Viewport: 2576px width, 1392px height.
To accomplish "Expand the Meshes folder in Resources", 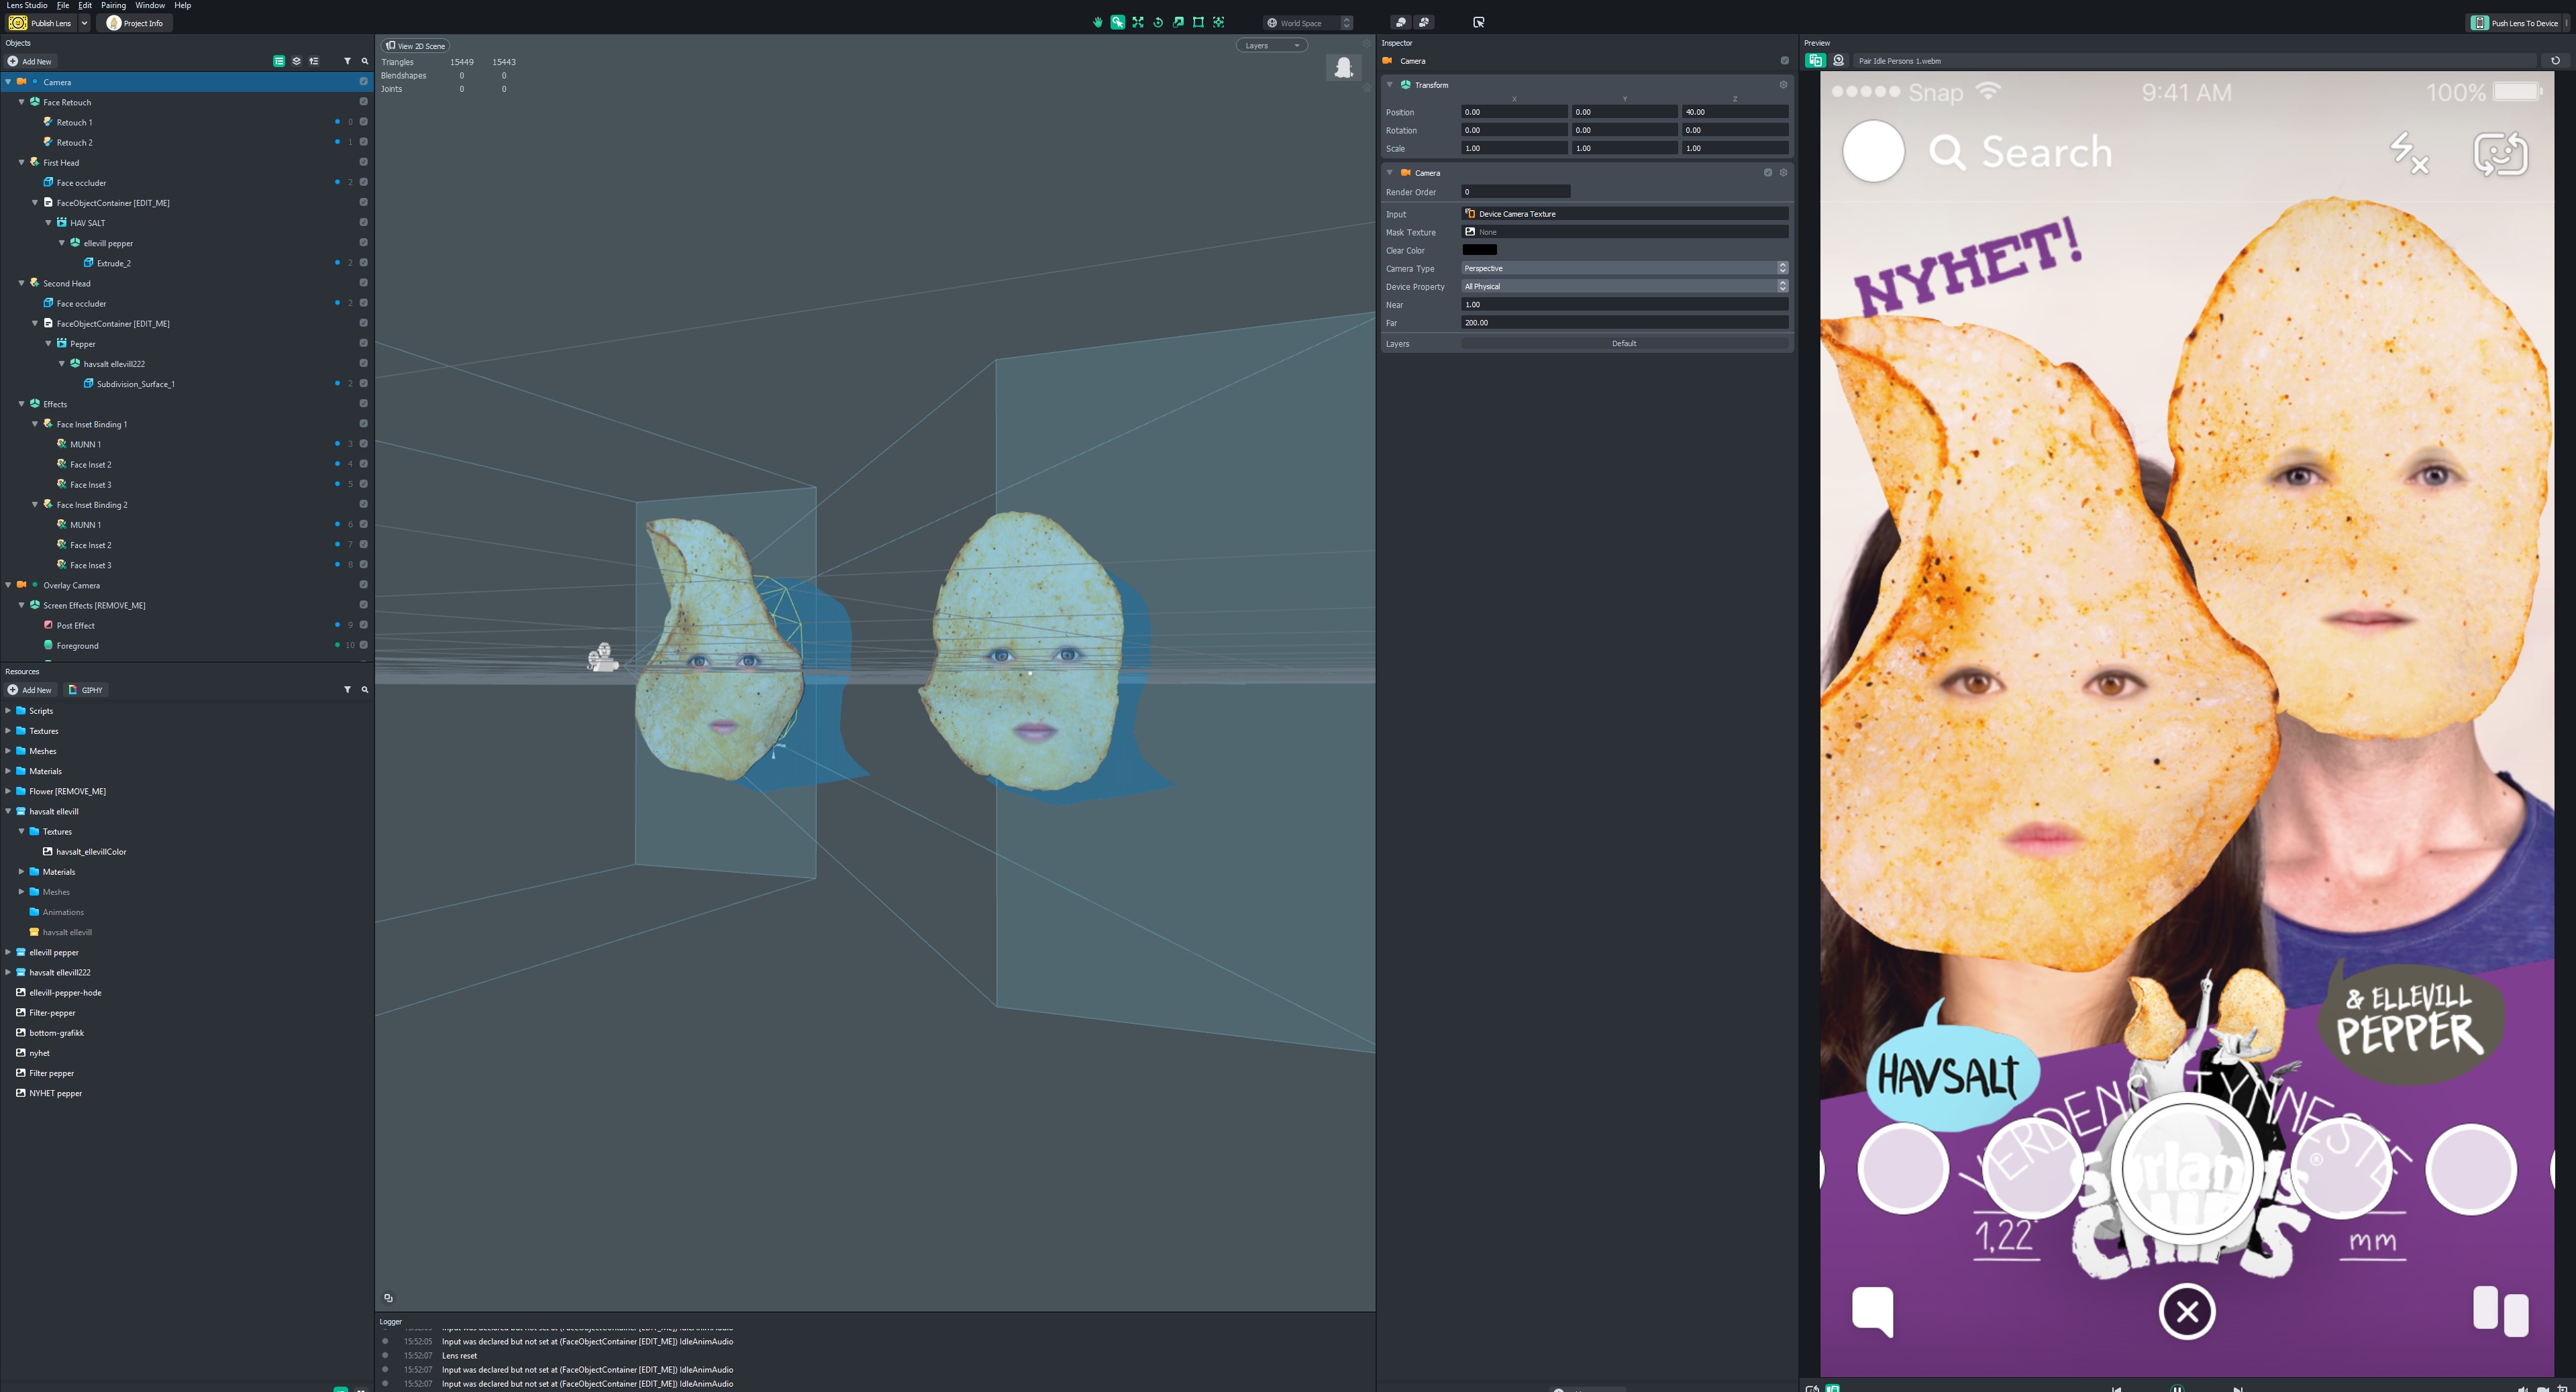I will point(8,751).
